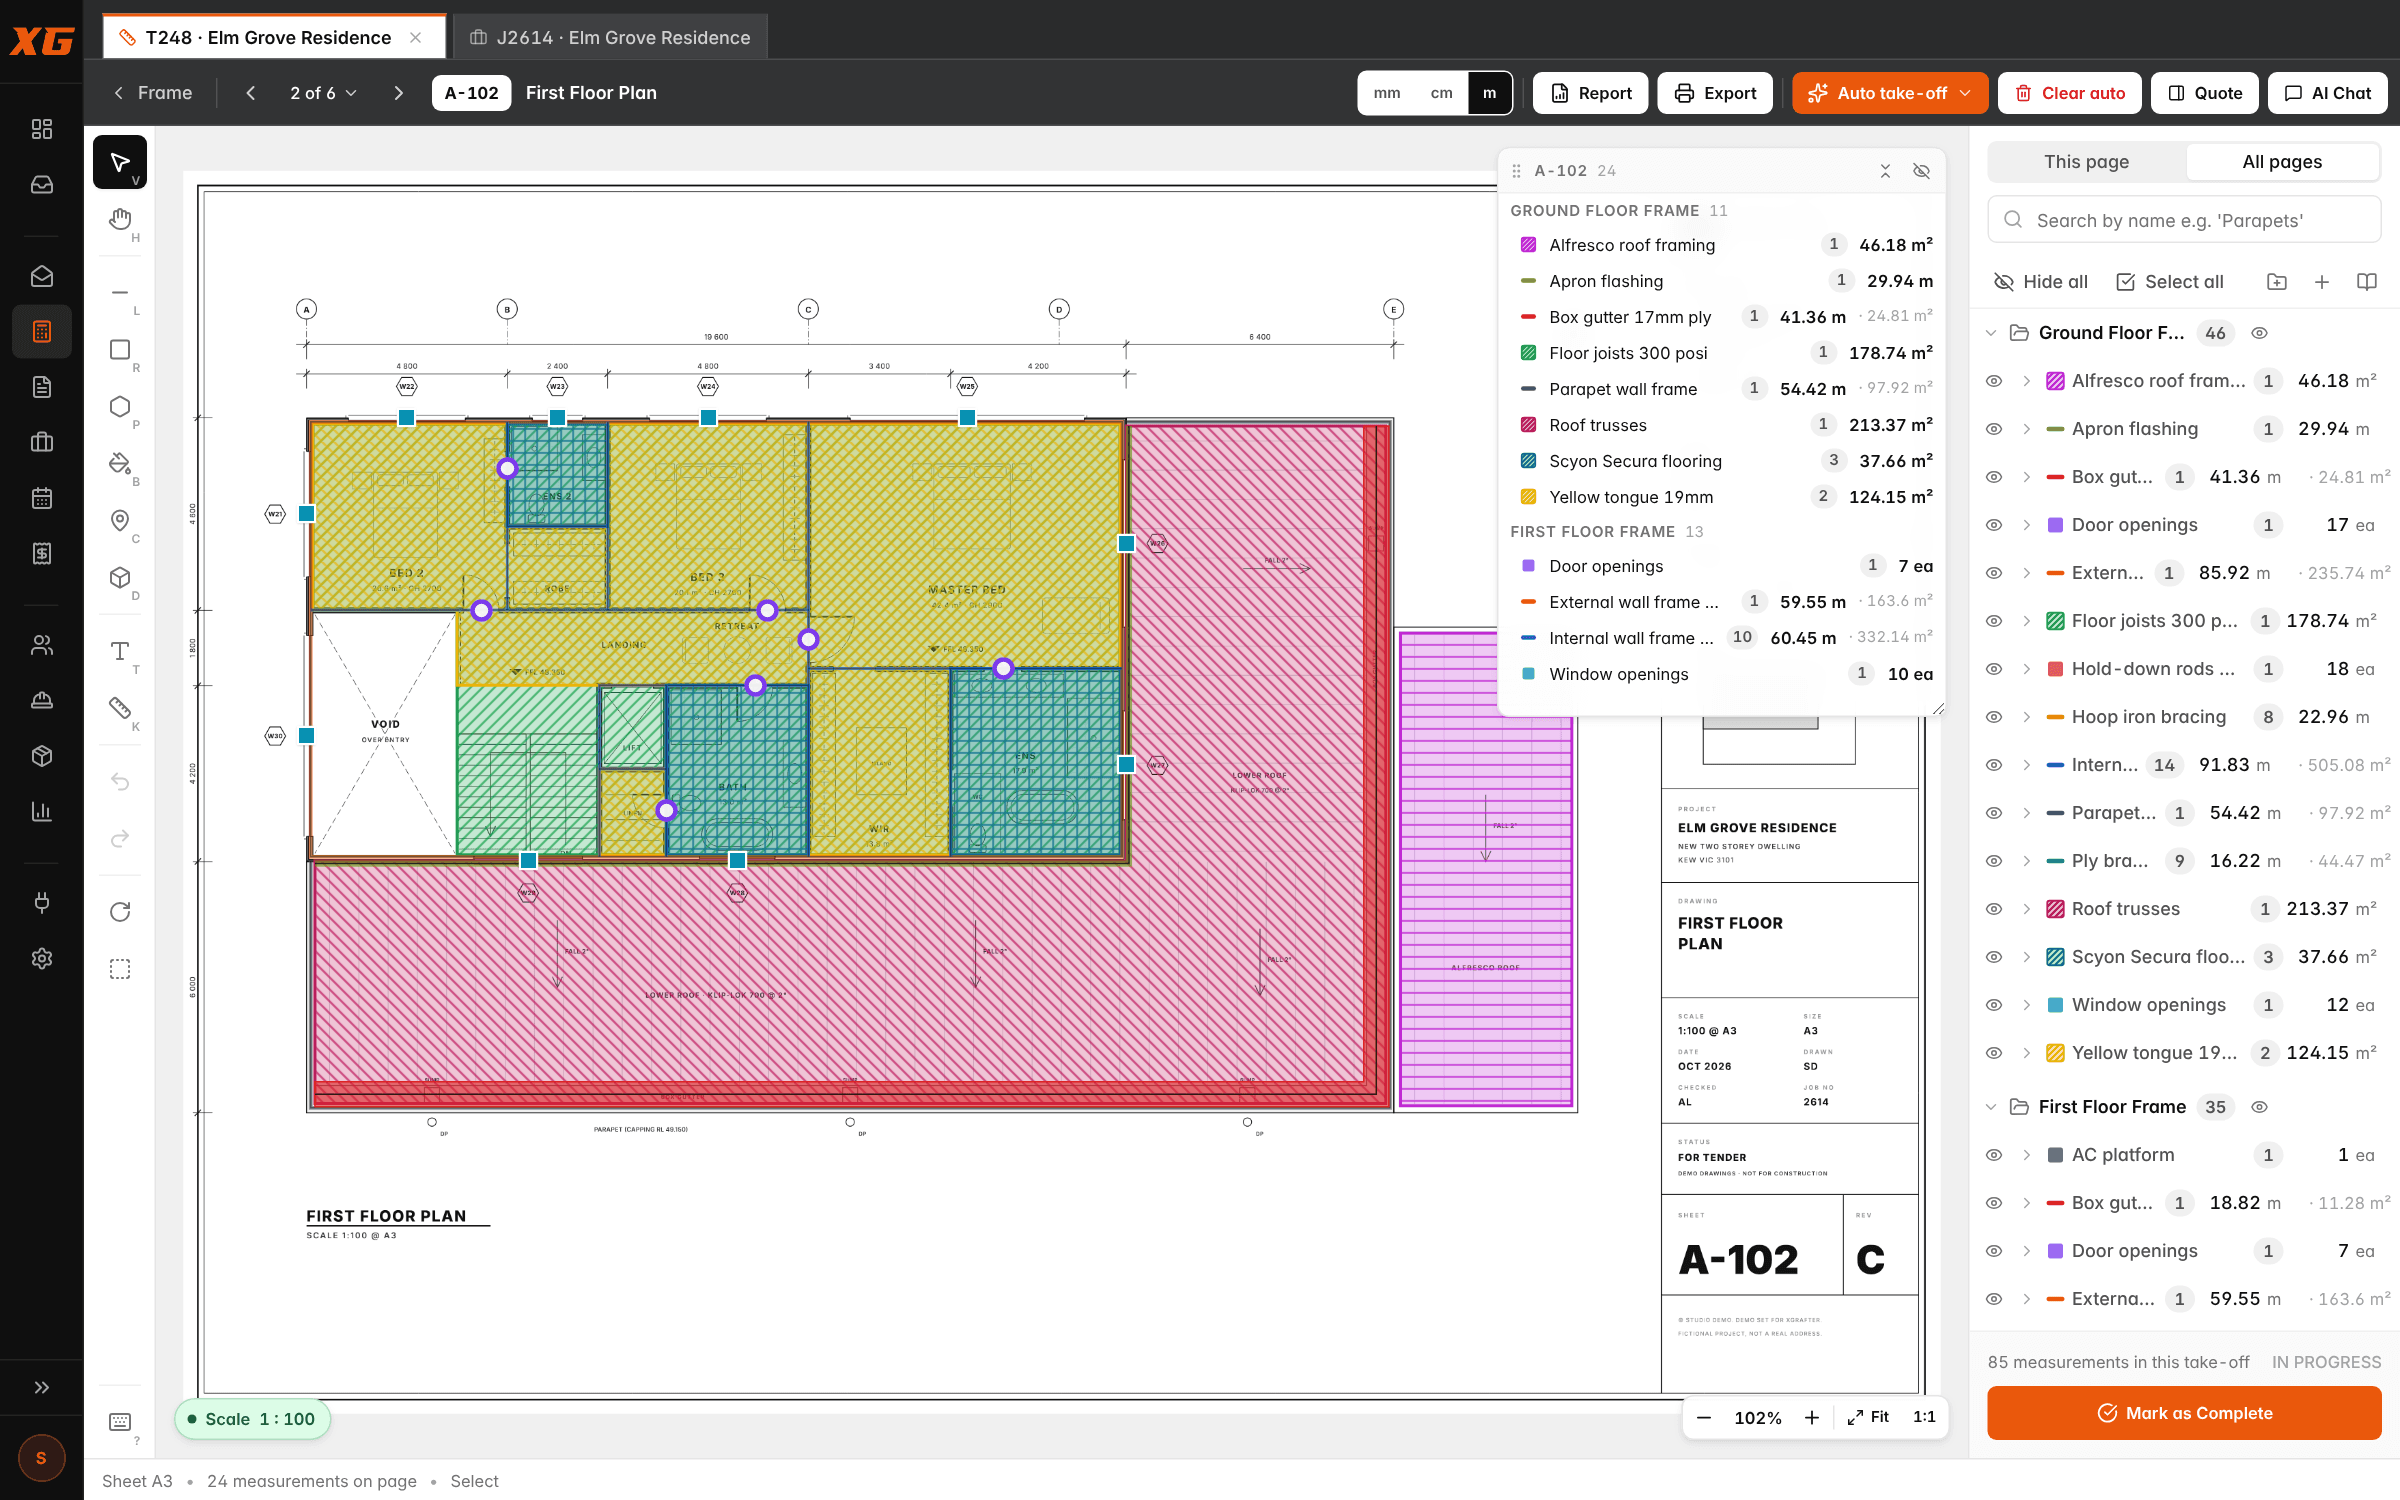Switch to This page tab

pos(2086,162)
